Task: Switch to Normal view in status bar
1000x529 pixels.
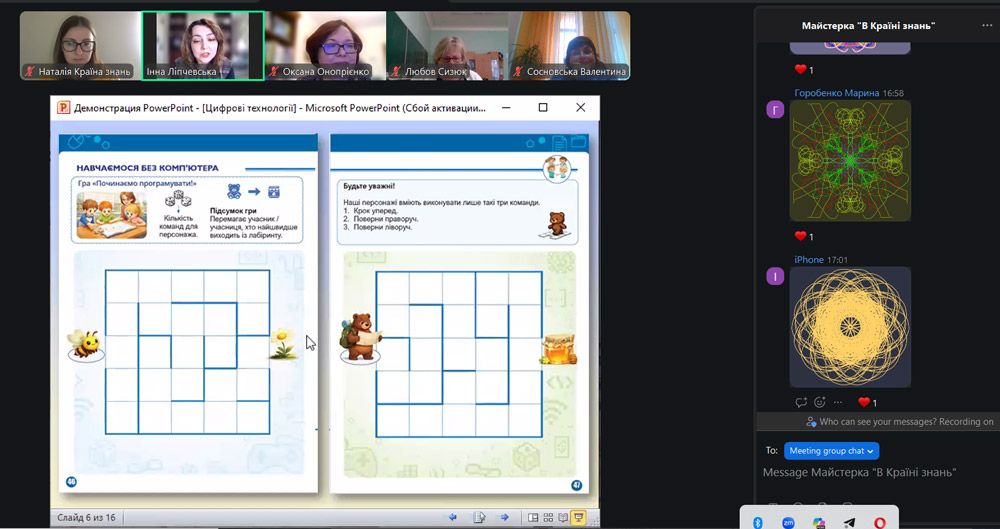Action: point(533,517)
